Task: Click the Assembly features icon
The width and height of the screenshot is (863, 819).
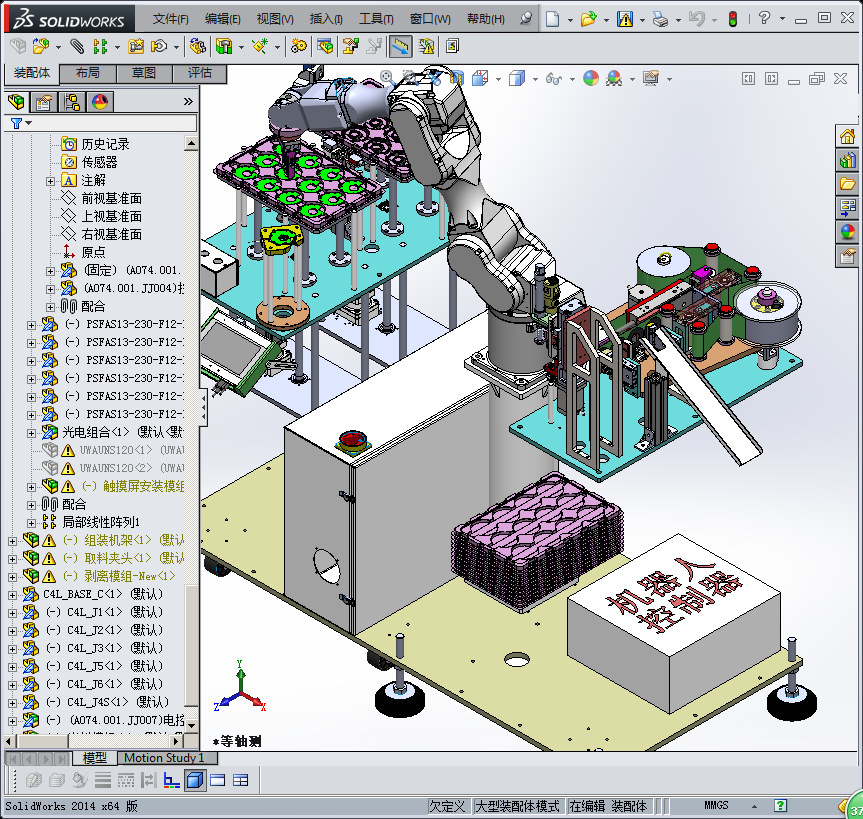Action: [x=223, y=46]
